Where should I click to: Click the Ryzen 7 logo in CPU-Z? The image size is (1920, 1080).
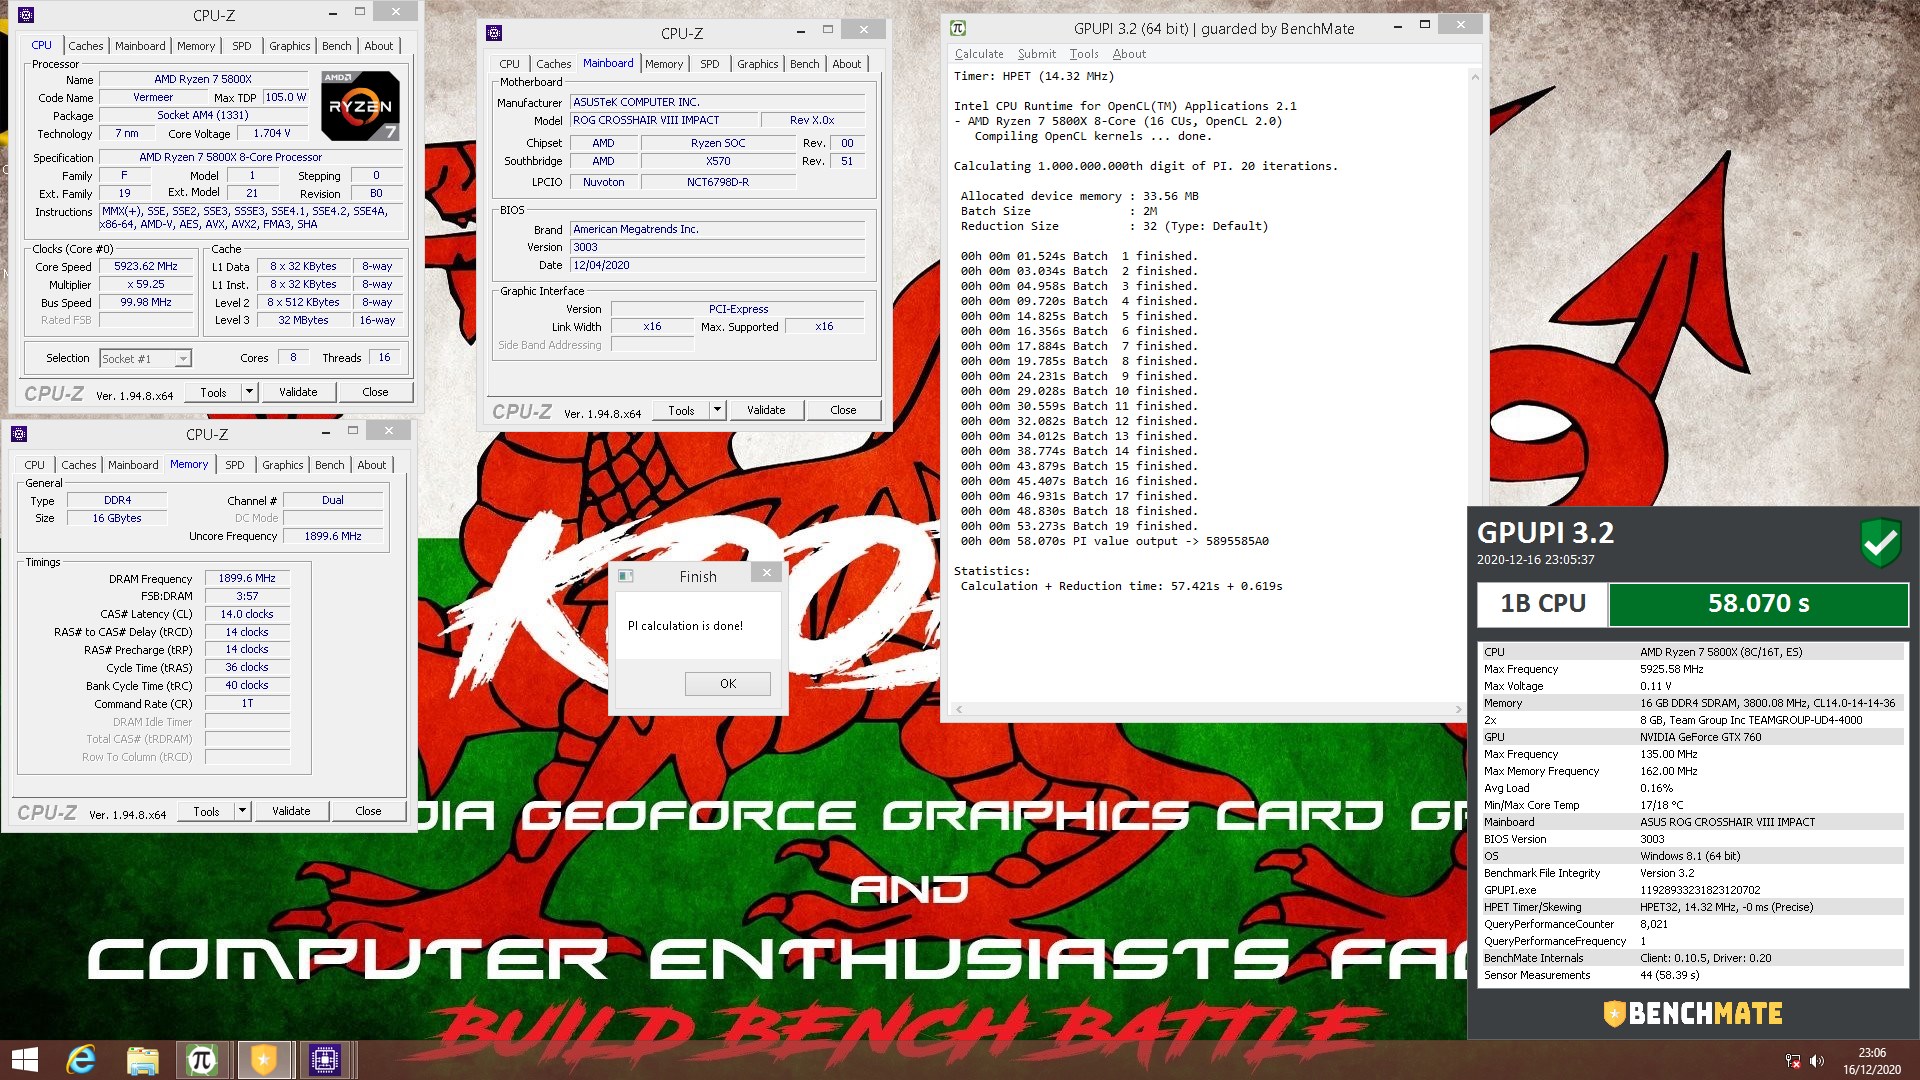(x=360, y=106)
